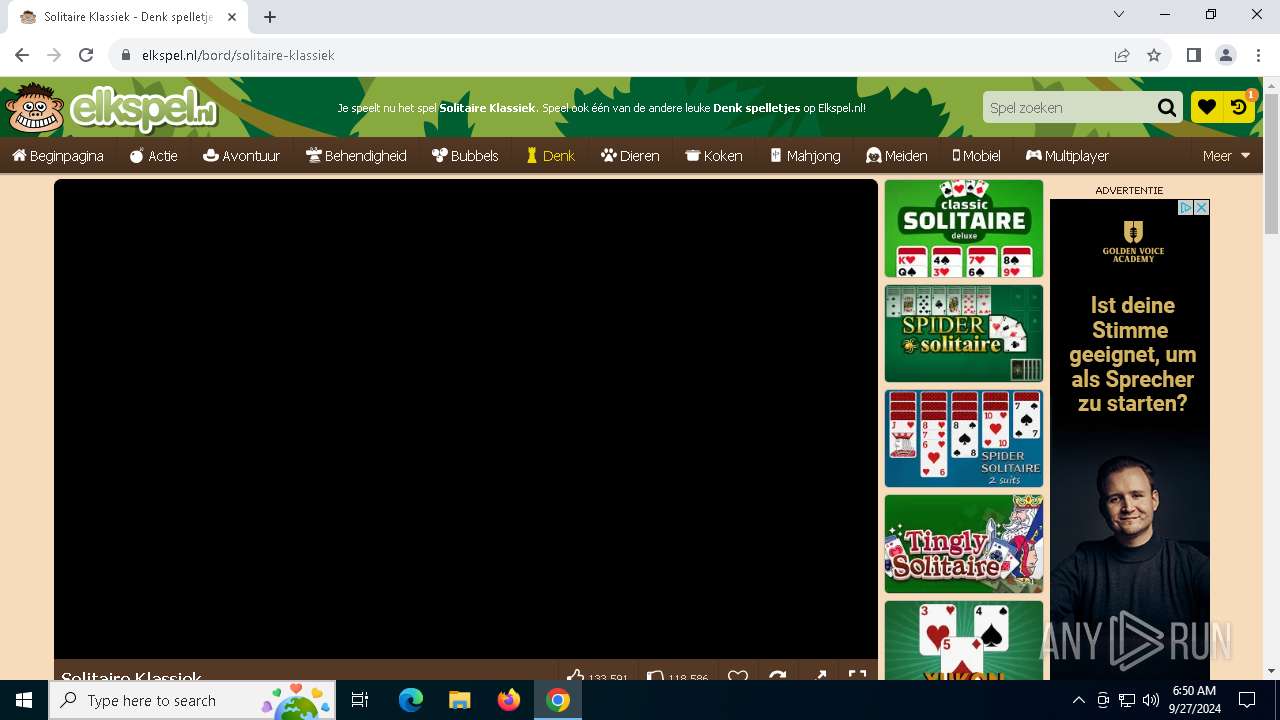Open Tingly Solitaire thumbnail

point(964,544)
